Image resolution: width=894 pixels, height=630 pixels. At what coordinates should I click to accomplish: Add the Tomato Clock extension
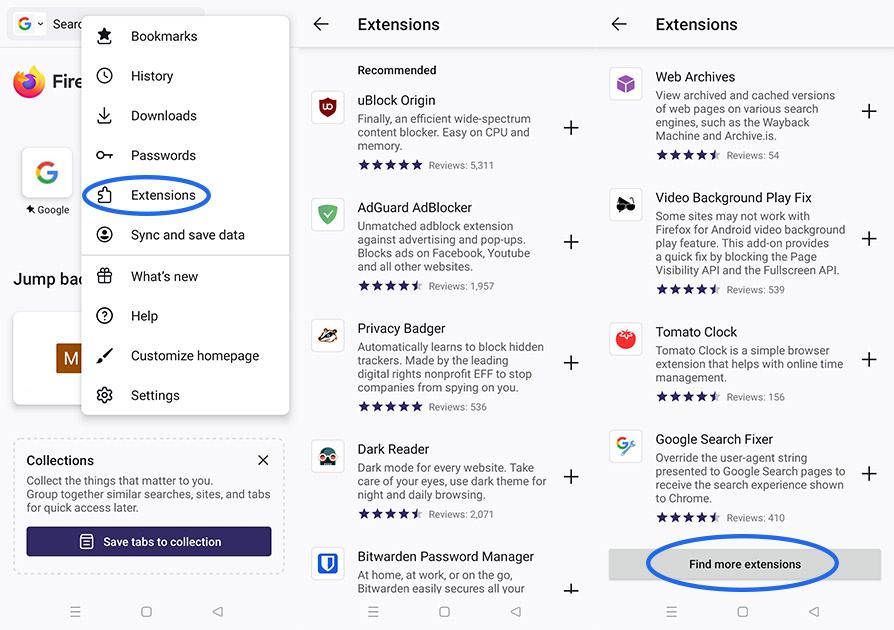[869, 359]
